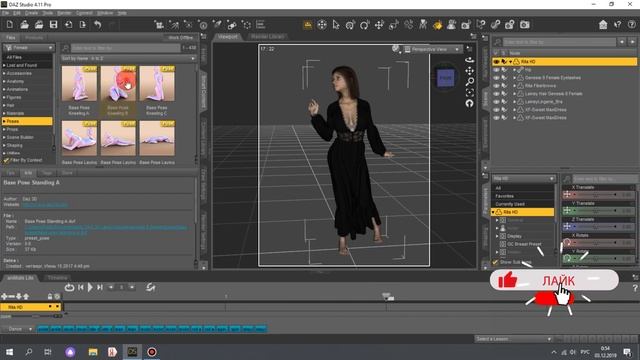The image size is (640, 360).
Task: Toggle visibility eye of Rita HD
Action: pyautogui.click(x=496, y=62)
